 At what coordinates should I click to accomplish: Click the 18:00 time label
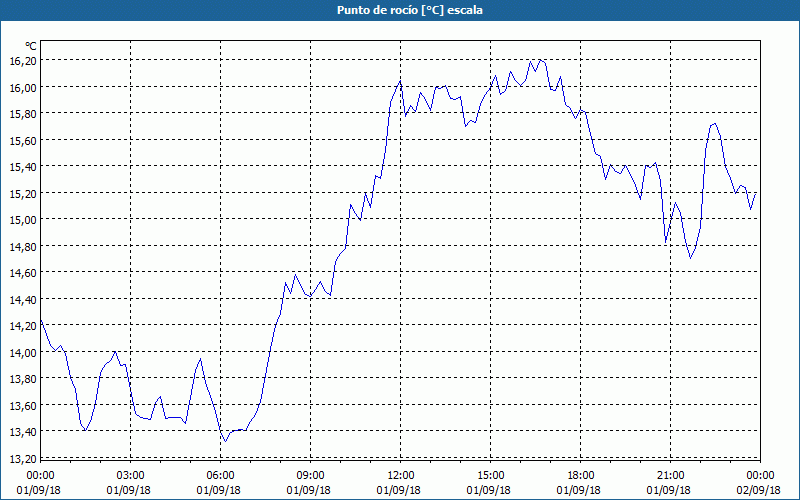click(x=581, y=476)
